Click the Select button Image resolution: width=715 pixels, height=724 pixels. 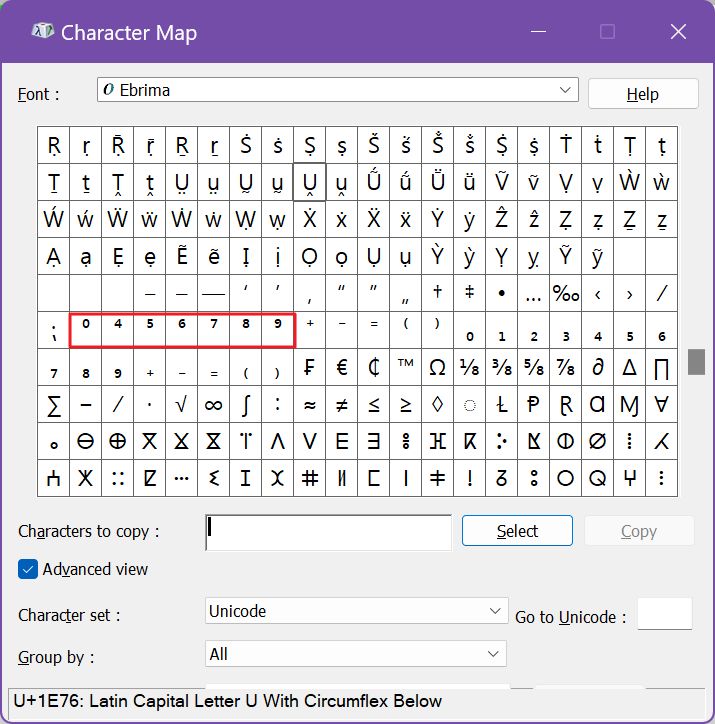(517, 531)
